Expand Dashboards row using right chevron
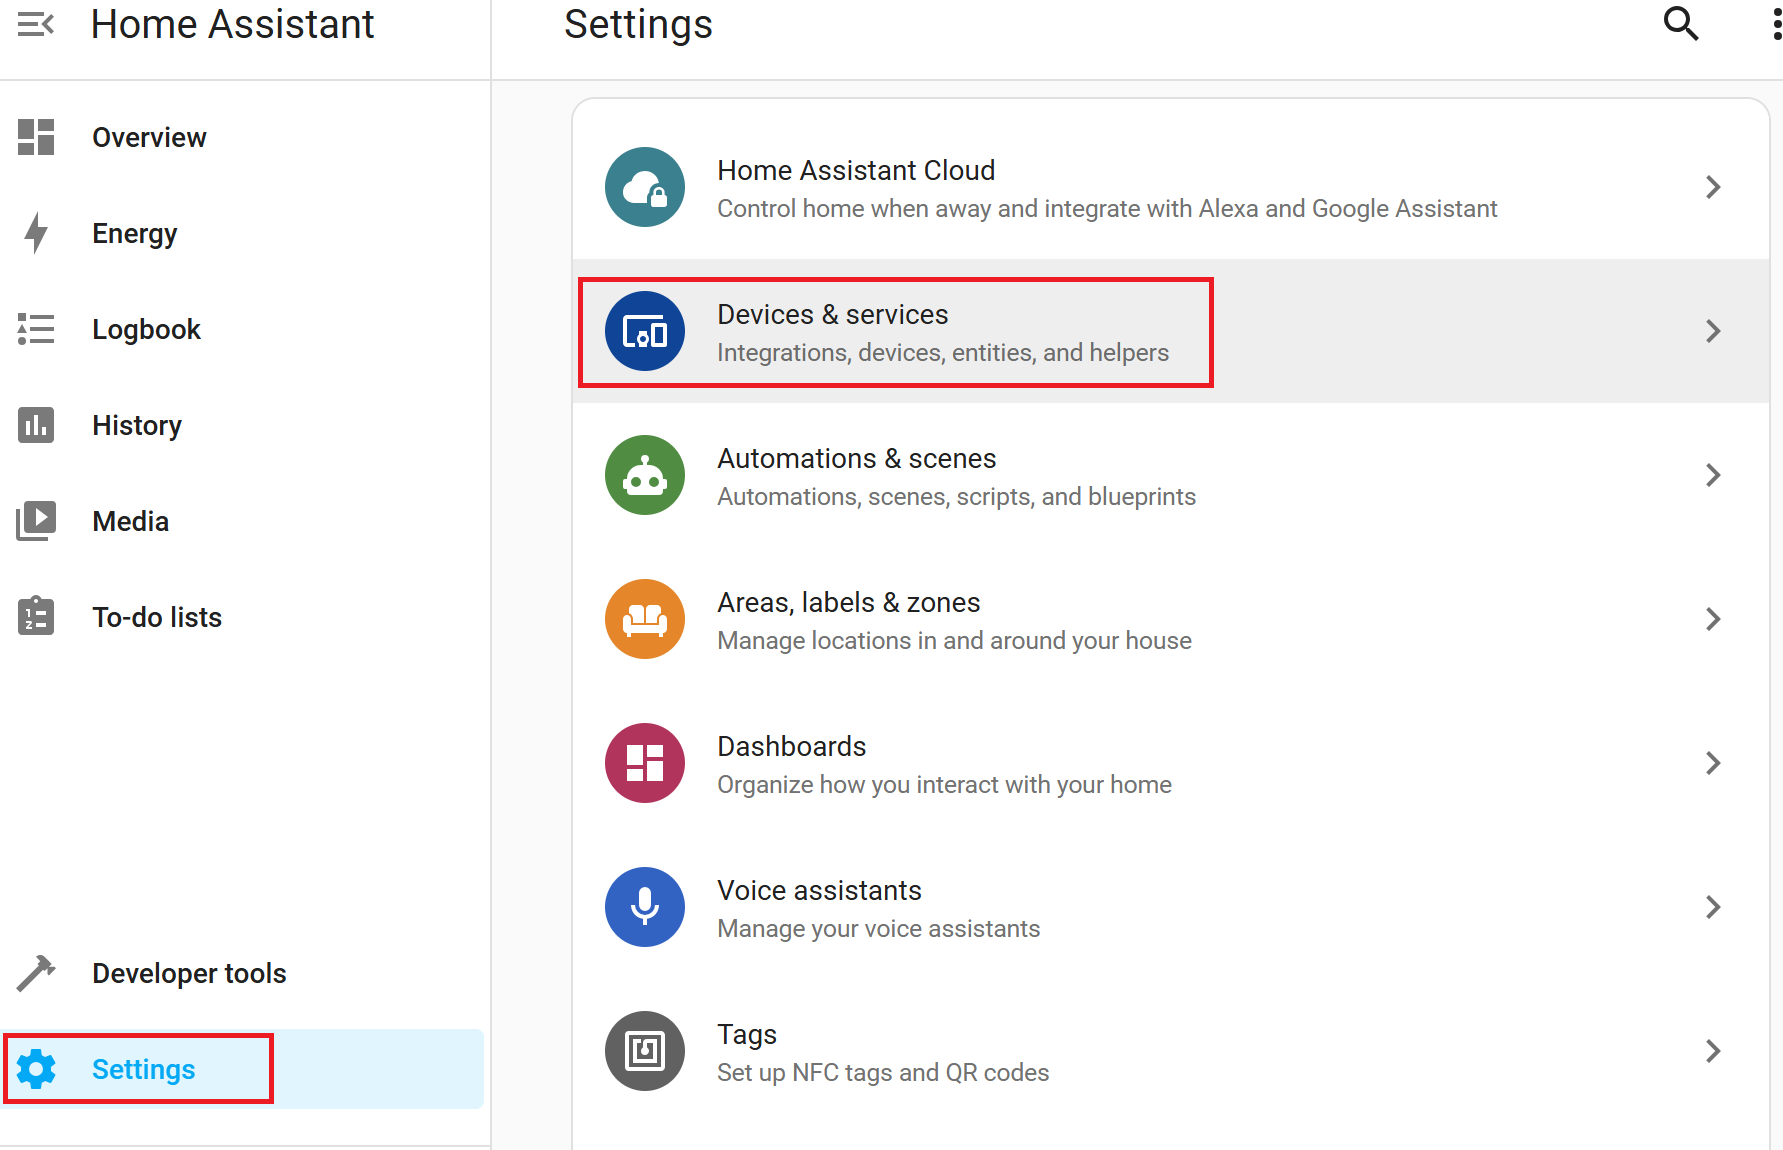Screen dimensions: 1783x1150 (1712, 763)
